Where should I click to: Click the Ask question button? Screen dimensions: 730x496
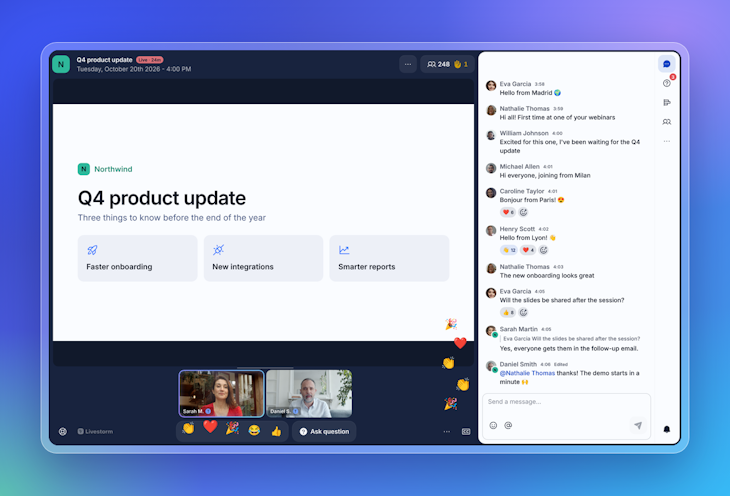[x=324, y=431]
